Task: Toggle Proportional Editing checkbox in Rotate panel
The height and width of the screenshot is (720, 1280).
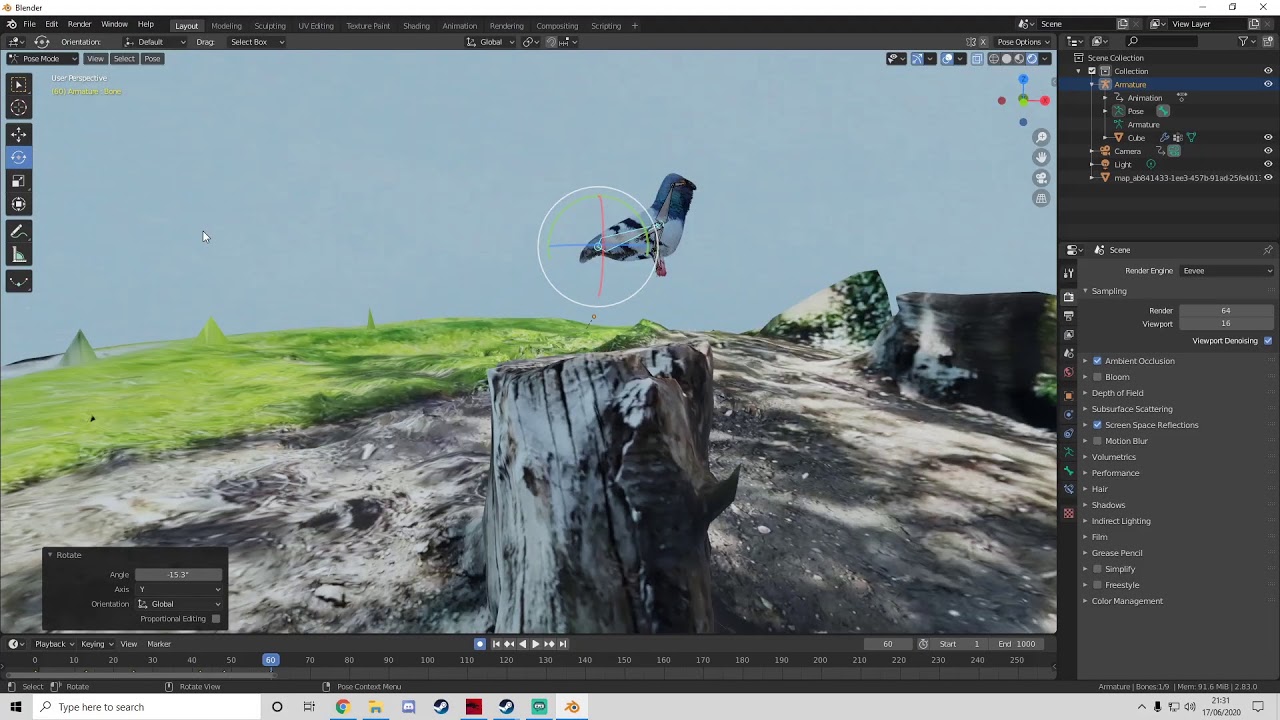Action: pyautogui.click(x=216, y=619)
